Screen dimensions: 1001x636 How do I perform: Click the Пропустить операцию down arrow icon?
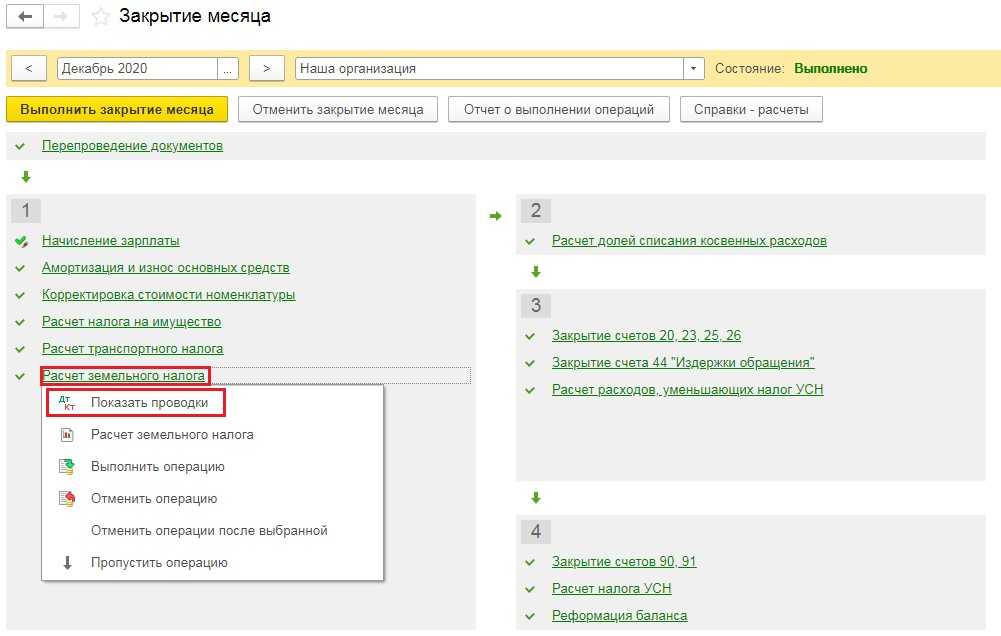(x=67, y=563)
